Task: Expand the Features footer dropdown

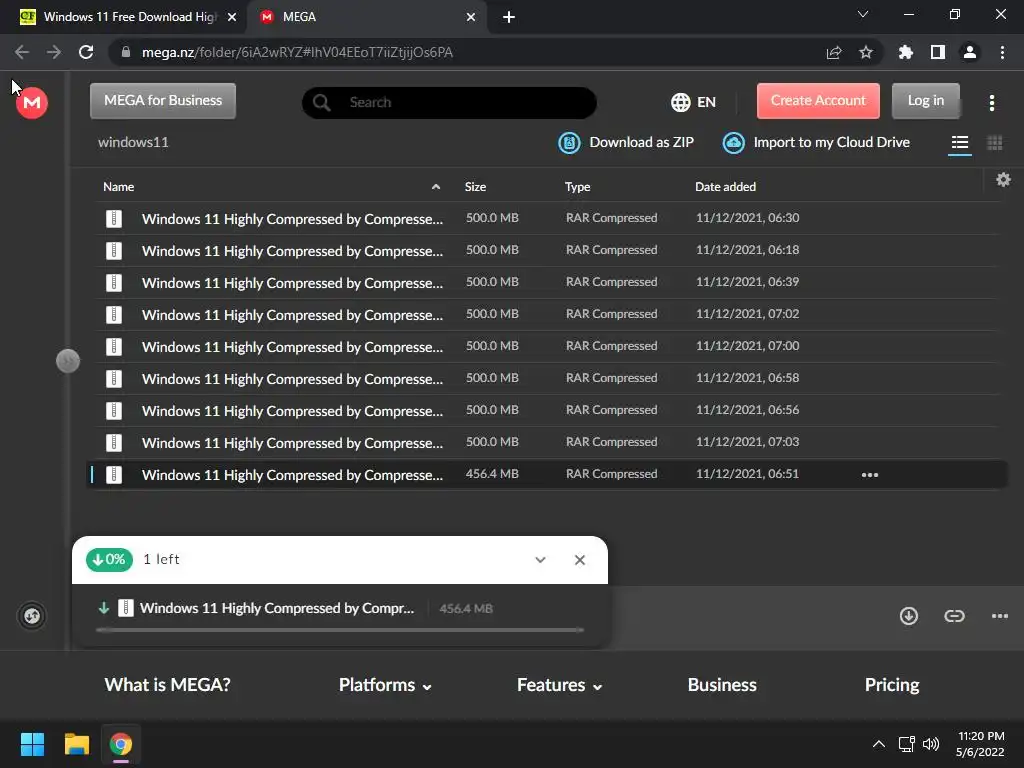Action: (x=560, y=685)
